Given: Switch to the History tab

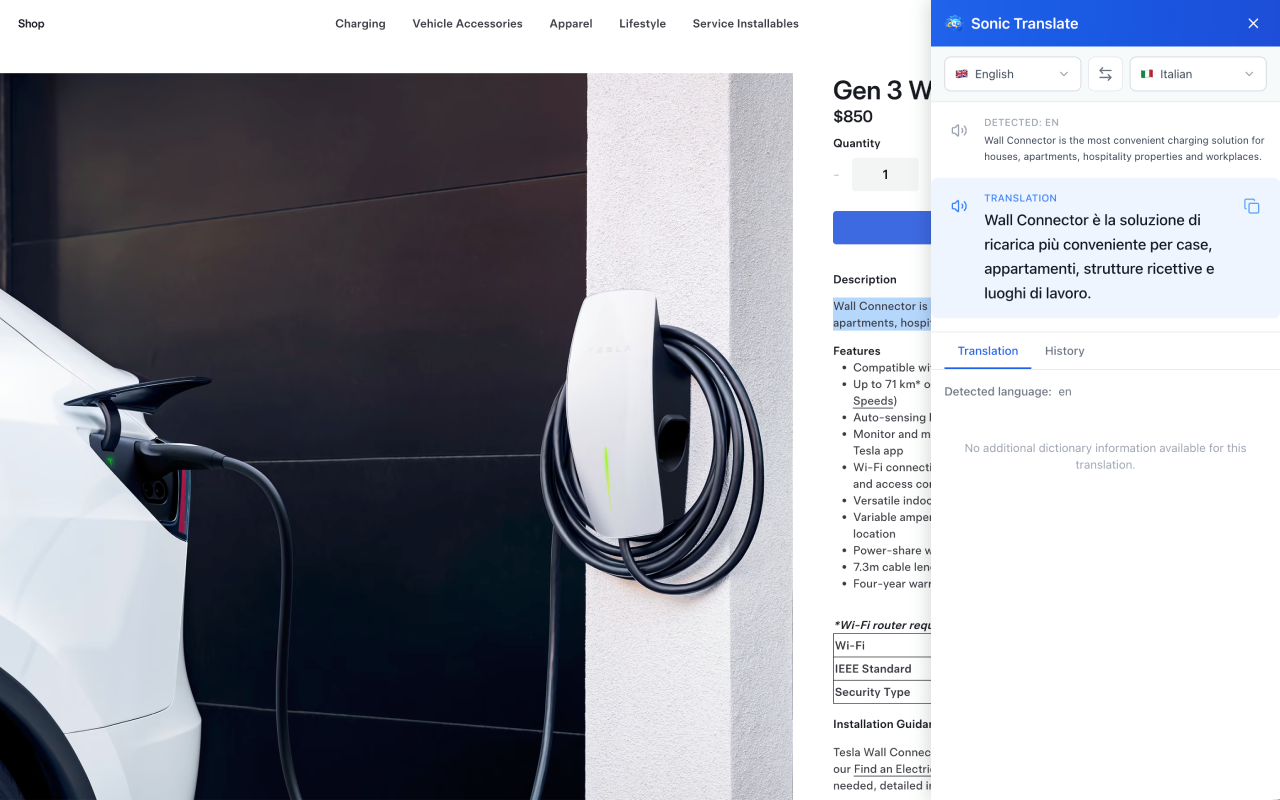Looking at the screenshot, I should pyautogui.click(x=1064, y=351).
